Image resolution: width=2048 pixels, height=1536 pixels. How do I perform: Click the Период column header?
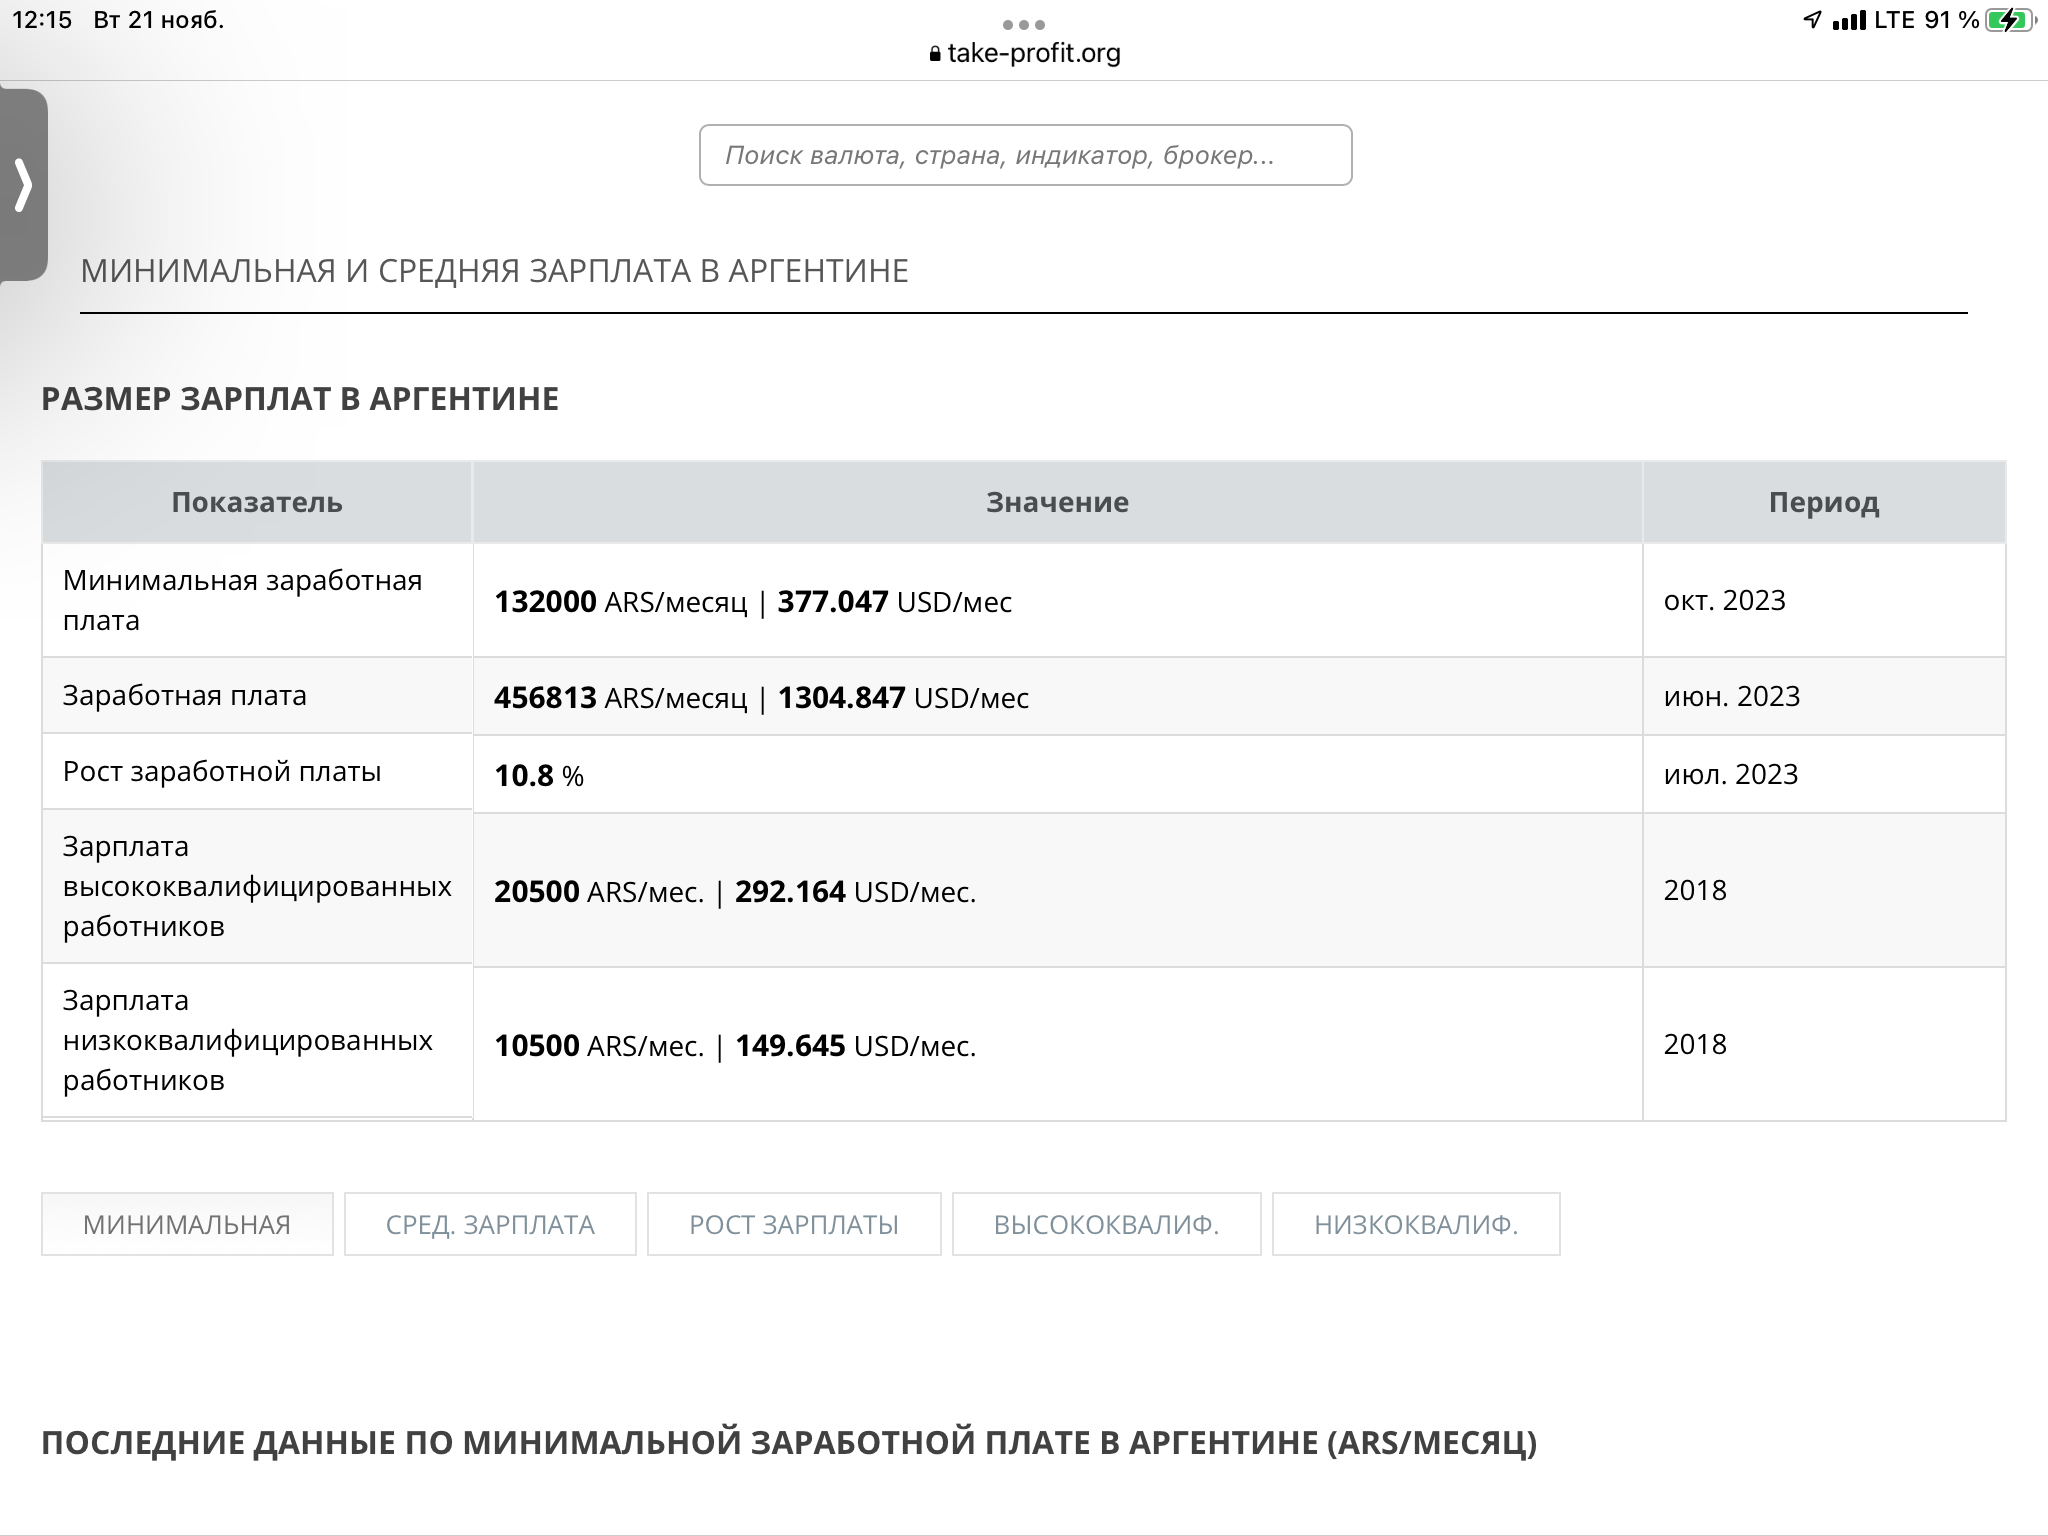tap(1824, 502)
